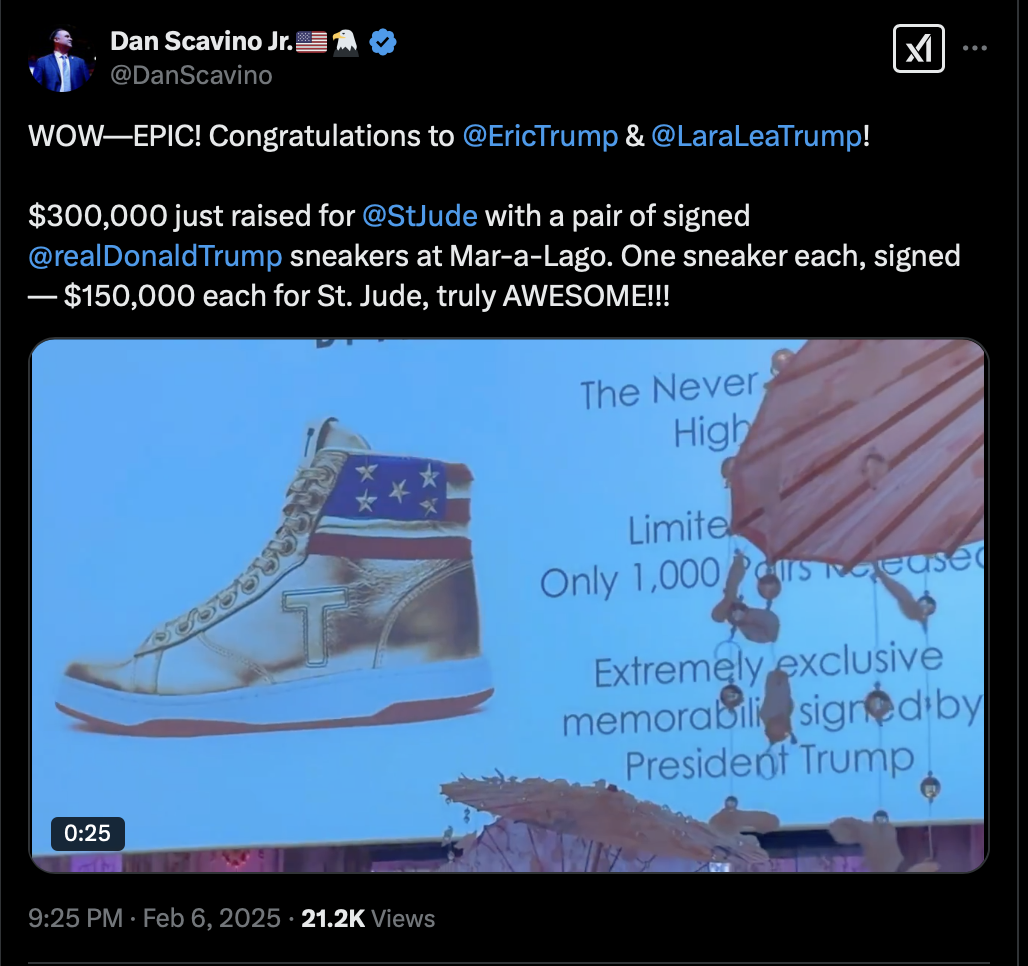Click the American flag emoji in name
The image size is (1028, 966).
[x=311, y=41]
